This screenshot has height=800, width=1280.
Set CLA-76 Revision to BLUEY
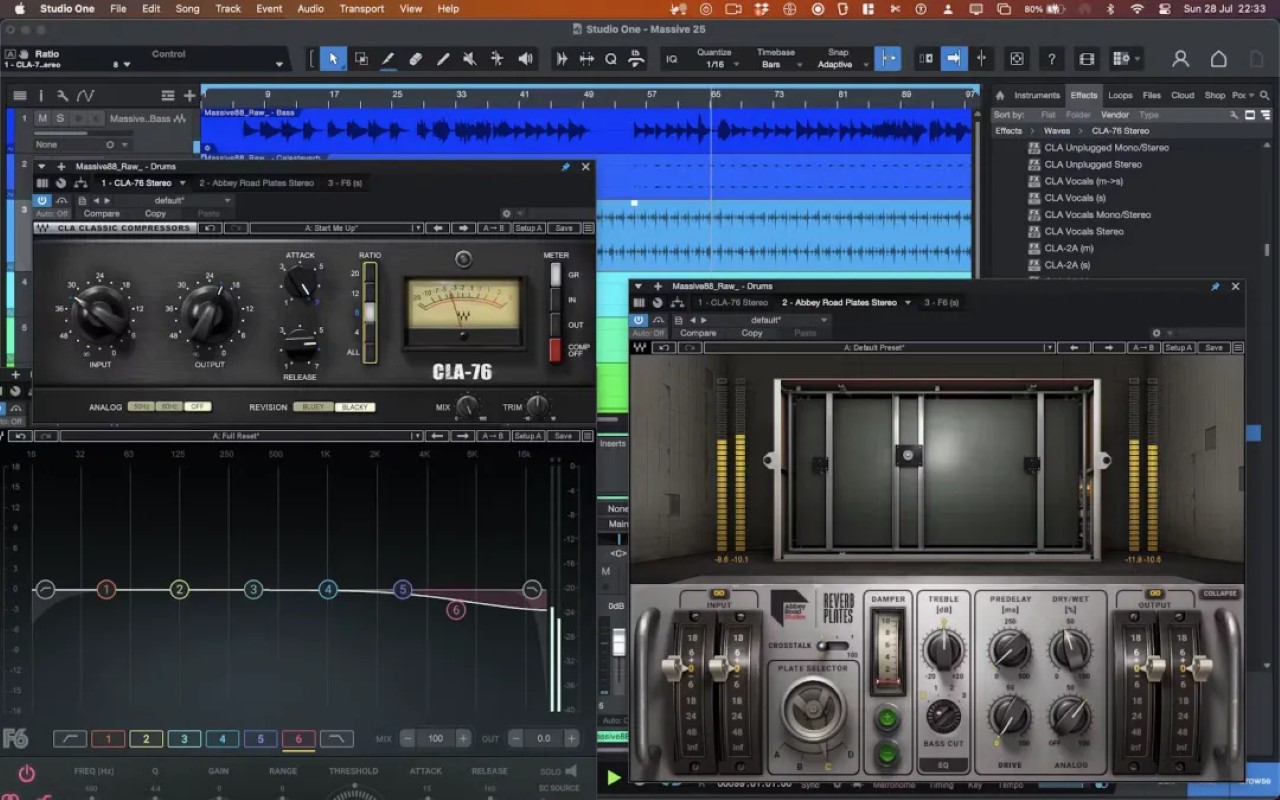coord(313,407)
